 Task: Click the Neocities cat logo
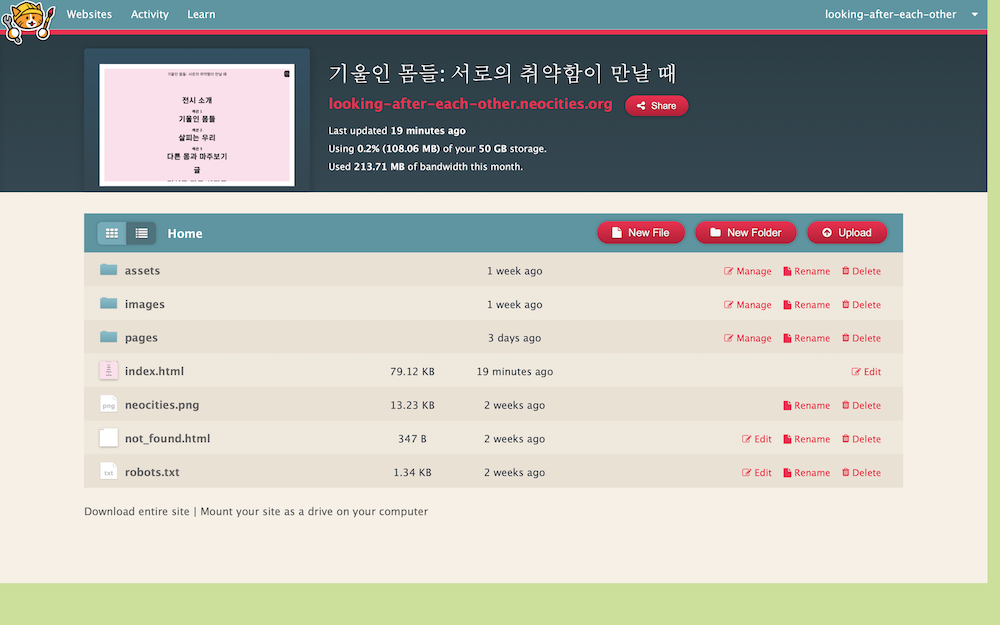pos(27,22)
